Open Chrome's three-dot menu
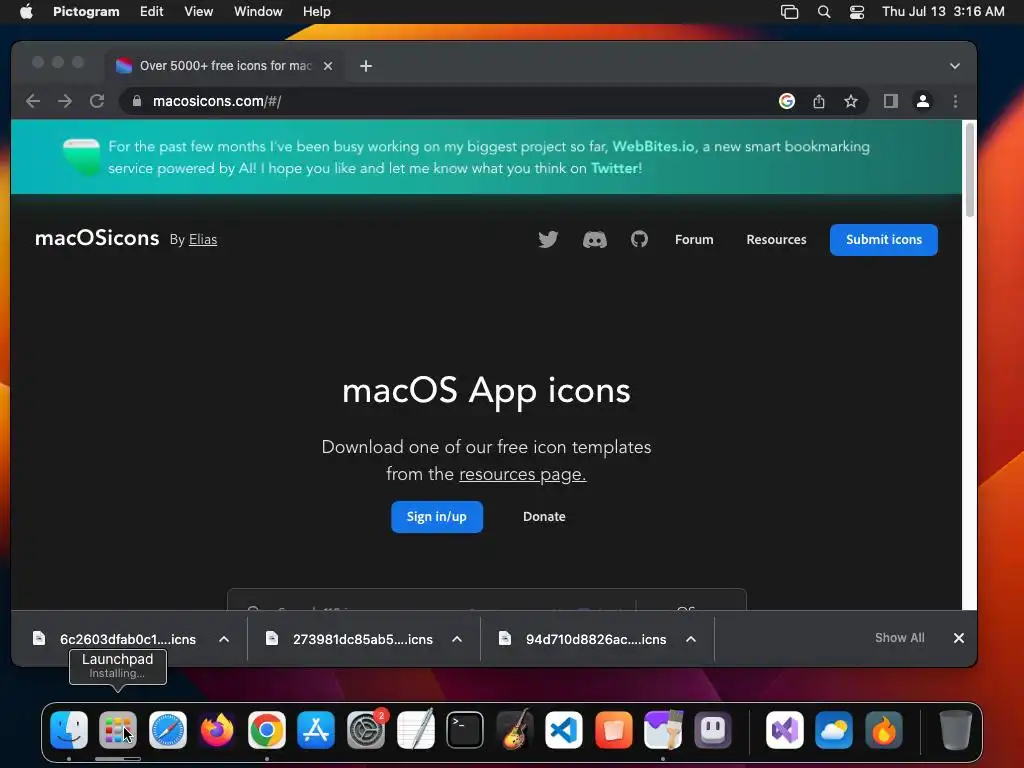 955,101
